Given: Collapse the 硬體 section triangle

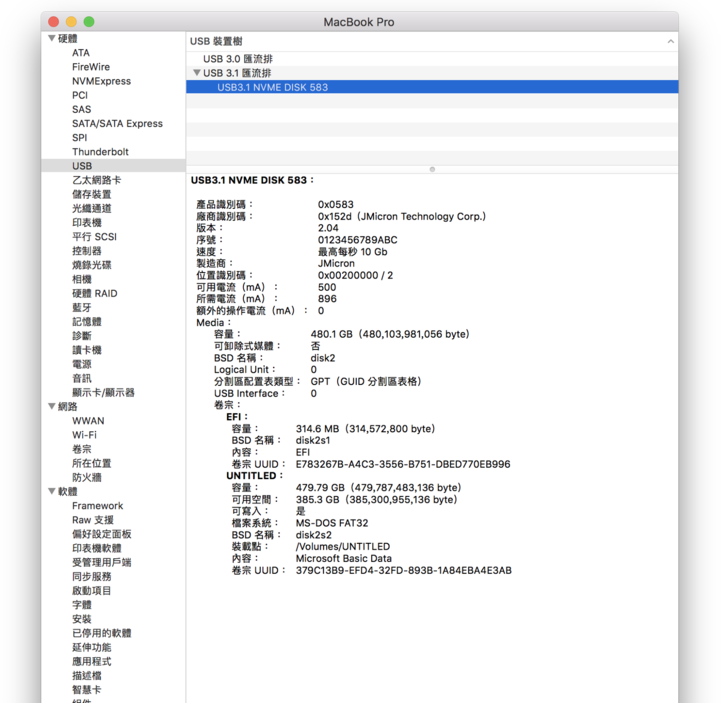Looking at the screenshot, I should pyautogui.click(x=51, y=38).
